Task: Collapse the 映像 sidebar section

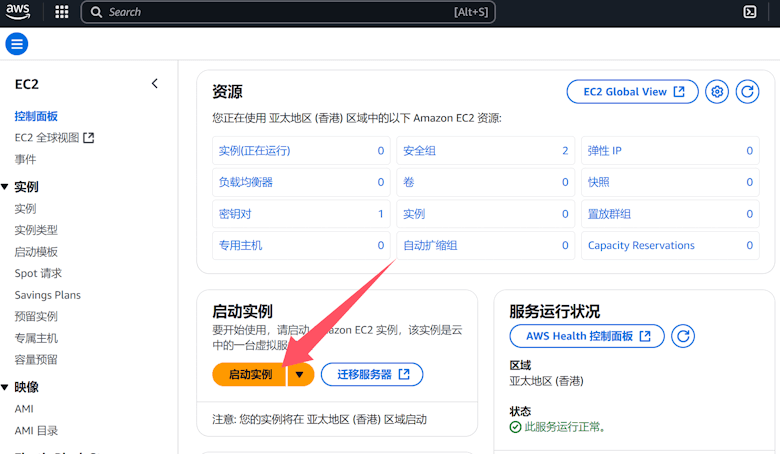Action: 5,387
